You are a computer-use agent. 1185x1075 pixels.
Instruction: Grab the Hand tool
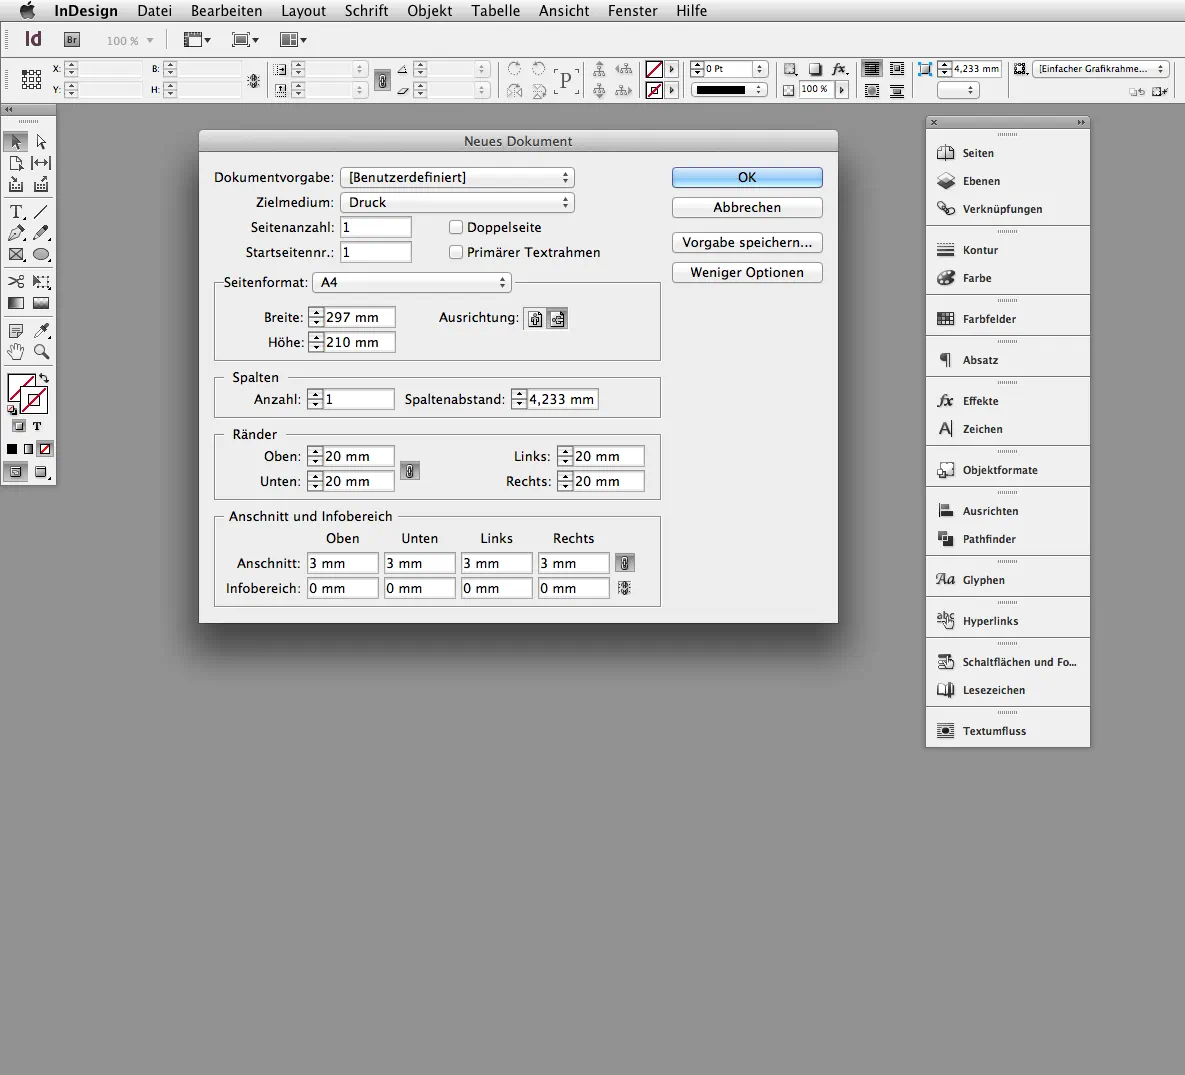pyautogui.click(x=15, y=351)
